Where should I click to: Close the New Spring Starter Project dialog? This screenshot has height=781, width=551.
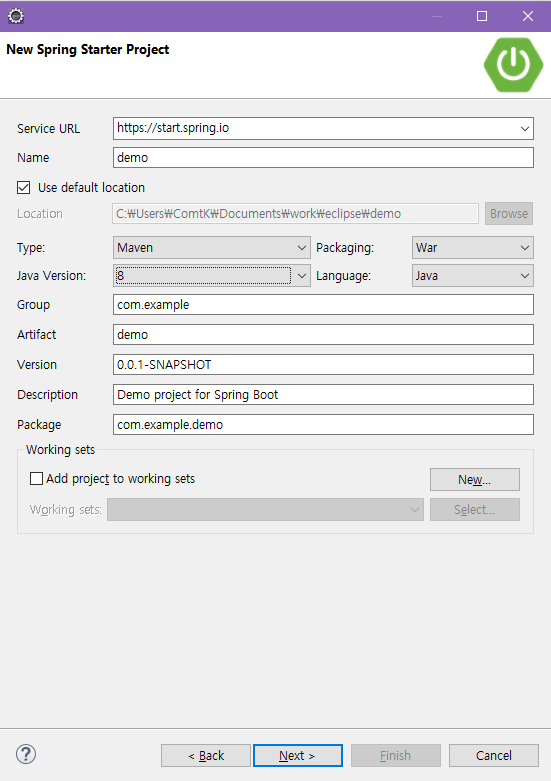(x=528, y=16)
